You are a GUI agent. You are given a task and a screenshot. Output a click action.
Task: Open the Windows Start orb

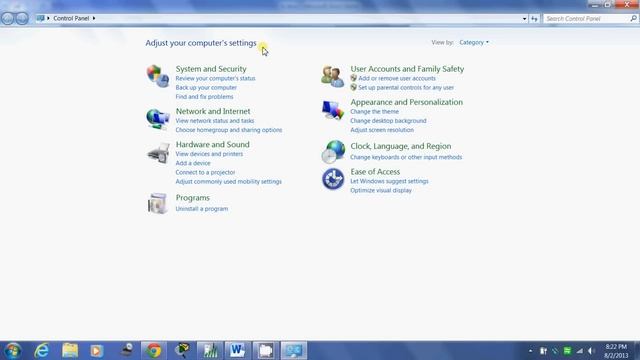pyautogui.click(x=13, y=351)
